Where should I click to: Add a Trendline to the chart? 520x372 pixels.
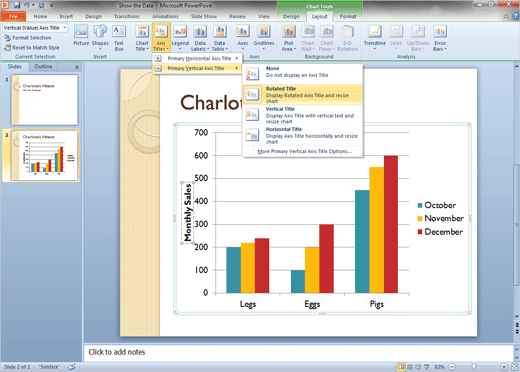374,37
